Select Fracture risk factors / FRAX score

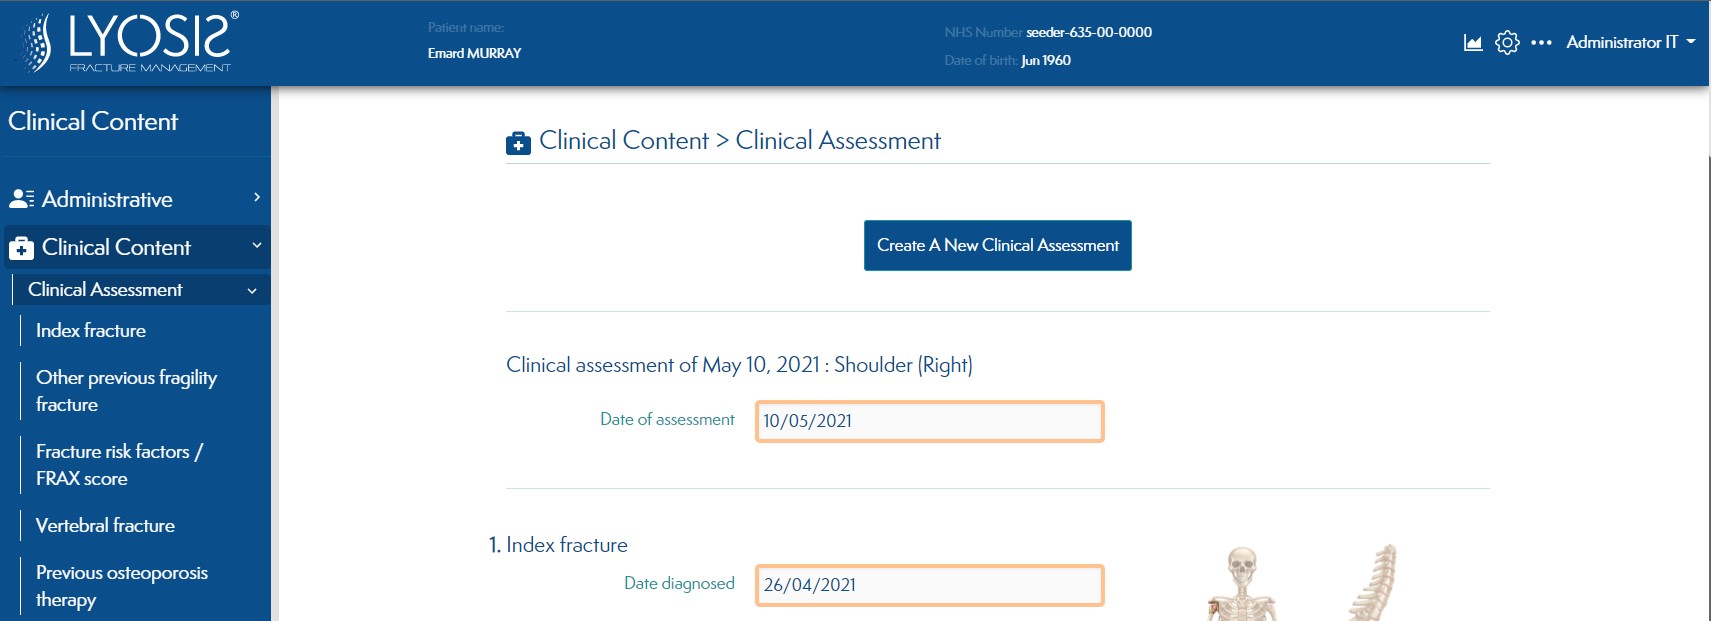[x=119, y=465]
